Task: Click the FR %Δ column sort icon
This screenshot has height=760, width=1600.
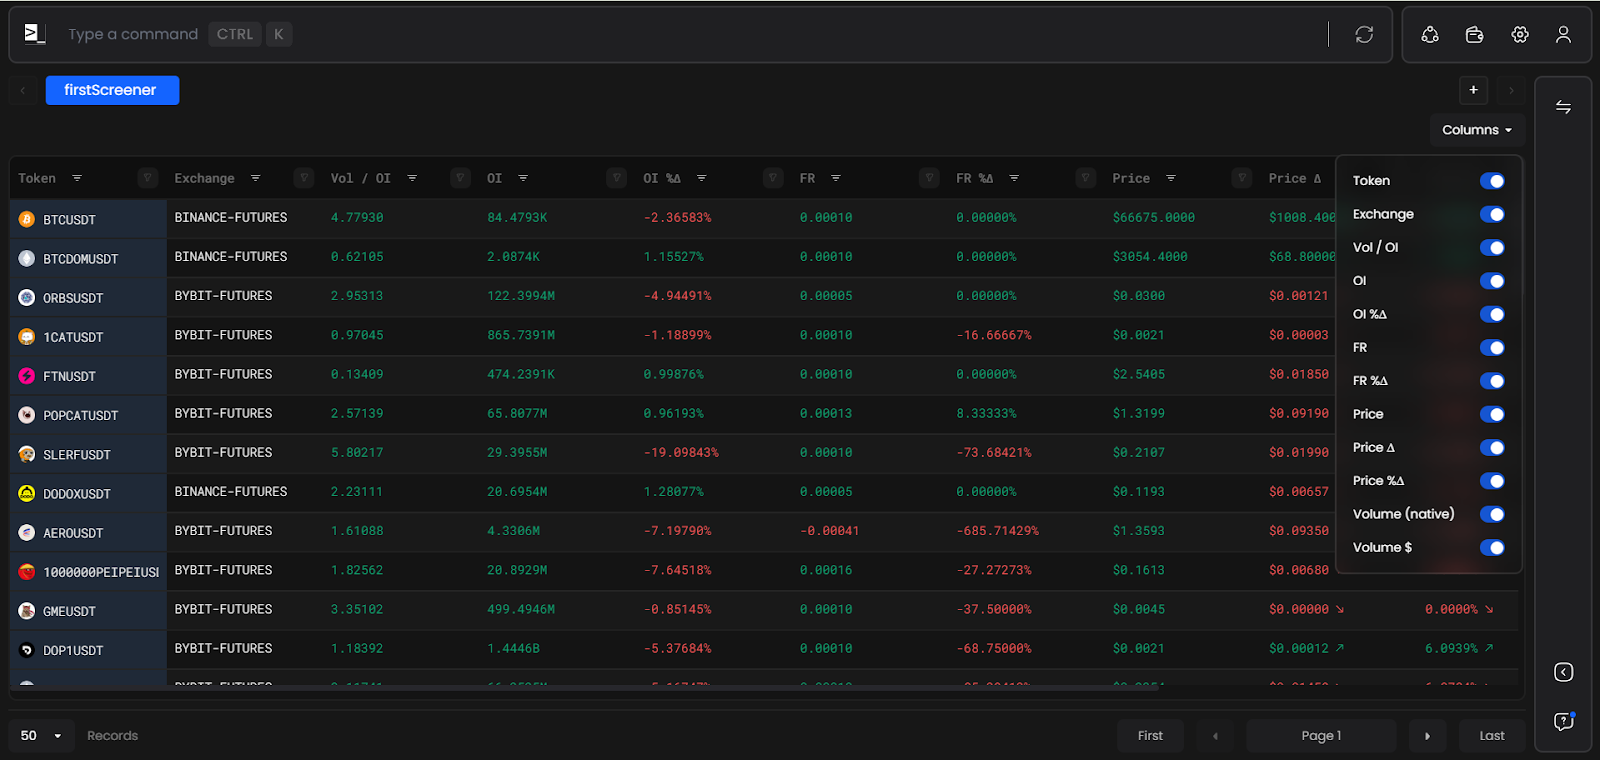Action: pos(1014,178)
